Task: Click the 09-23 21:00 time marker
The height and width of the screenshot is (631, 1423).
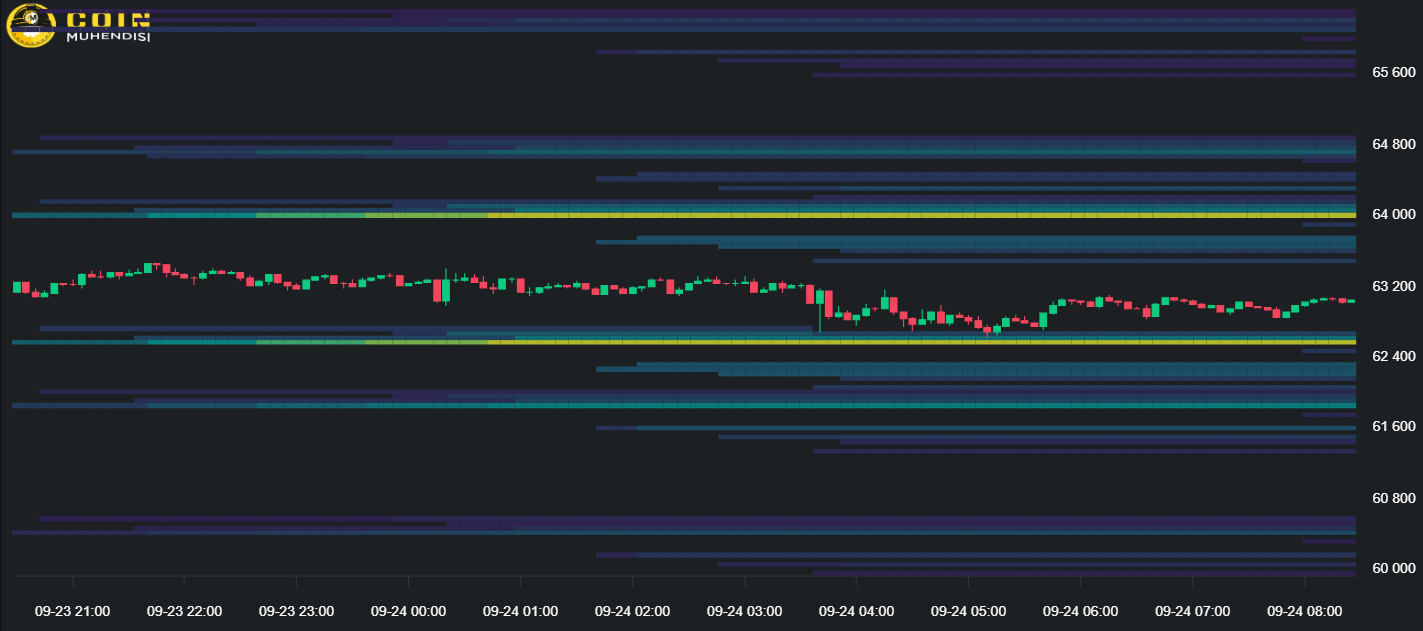Action: [72, 611]
